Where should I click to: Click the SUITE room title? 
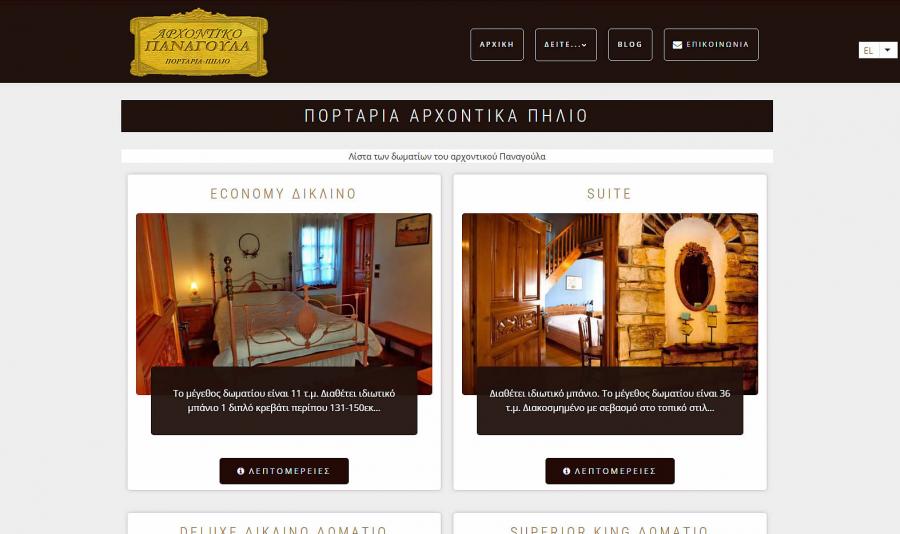pos(610,194)
